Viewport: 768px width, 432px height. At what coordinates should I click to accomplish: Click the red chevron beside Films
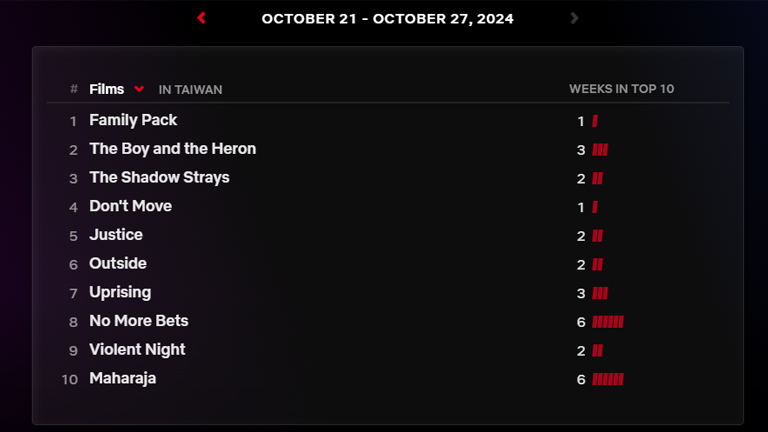click(x=139, y=89)
